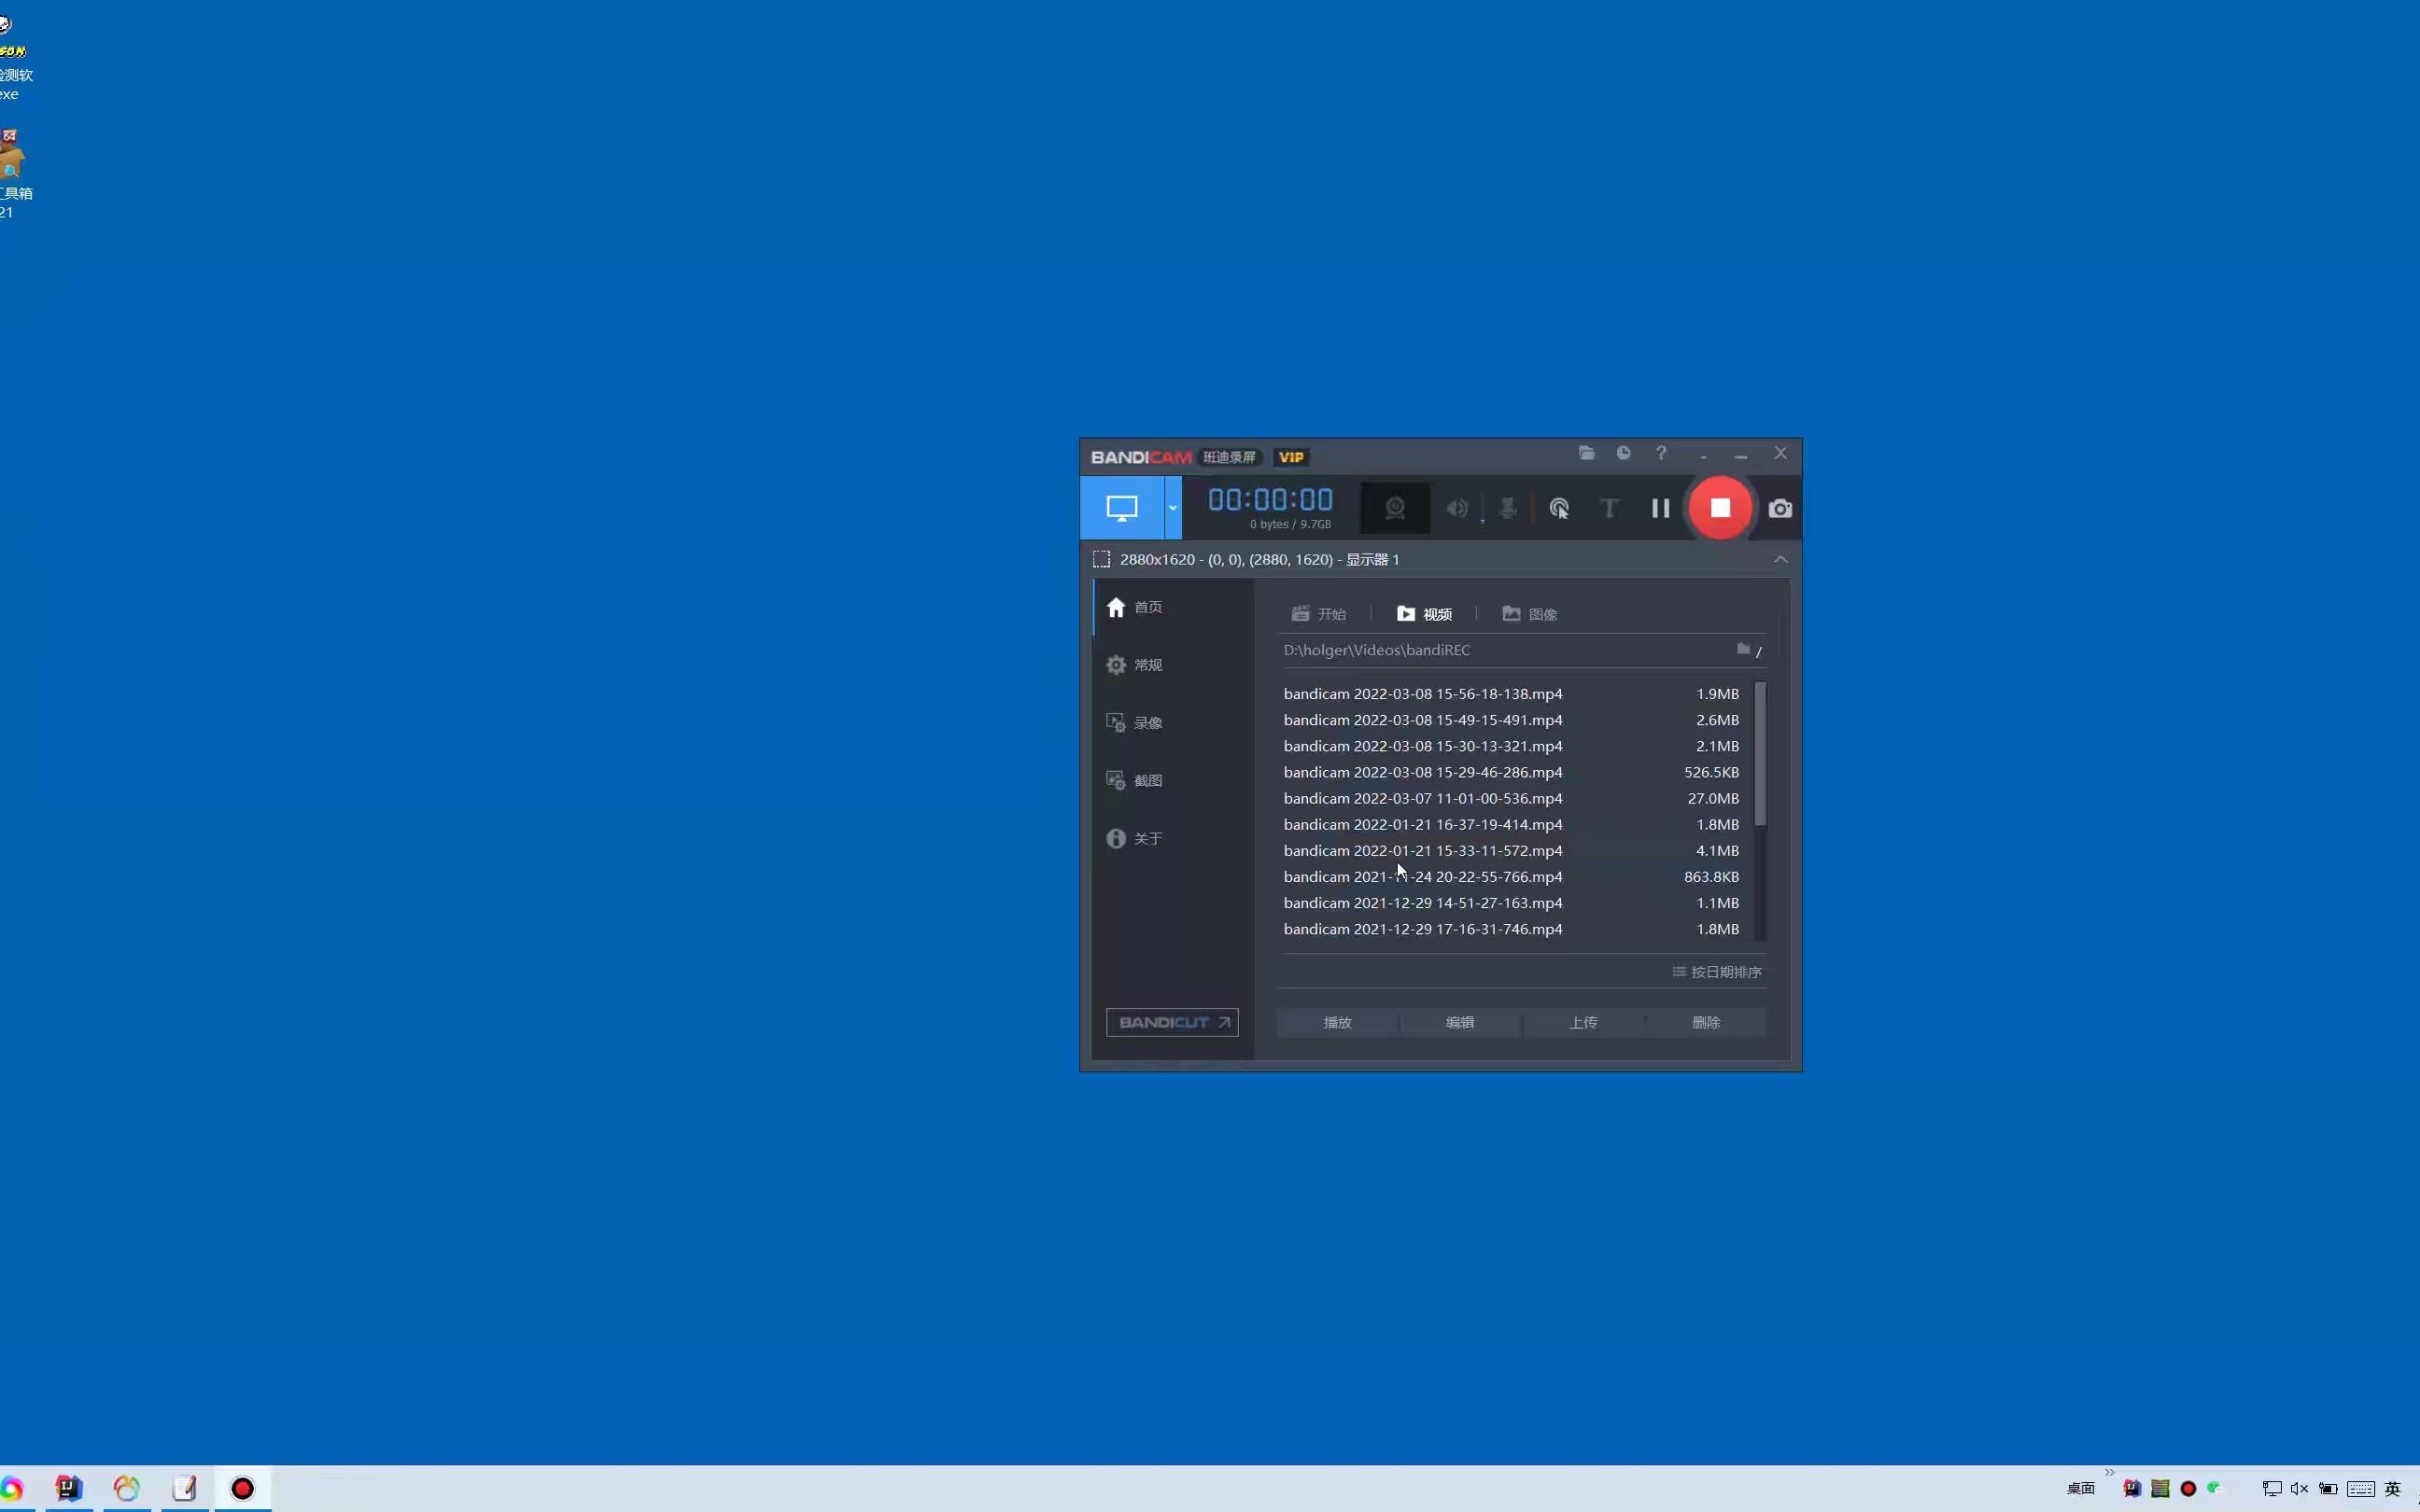2420x1512 pixels.
Task: Click the 删除 button
Action: 1705,1022
